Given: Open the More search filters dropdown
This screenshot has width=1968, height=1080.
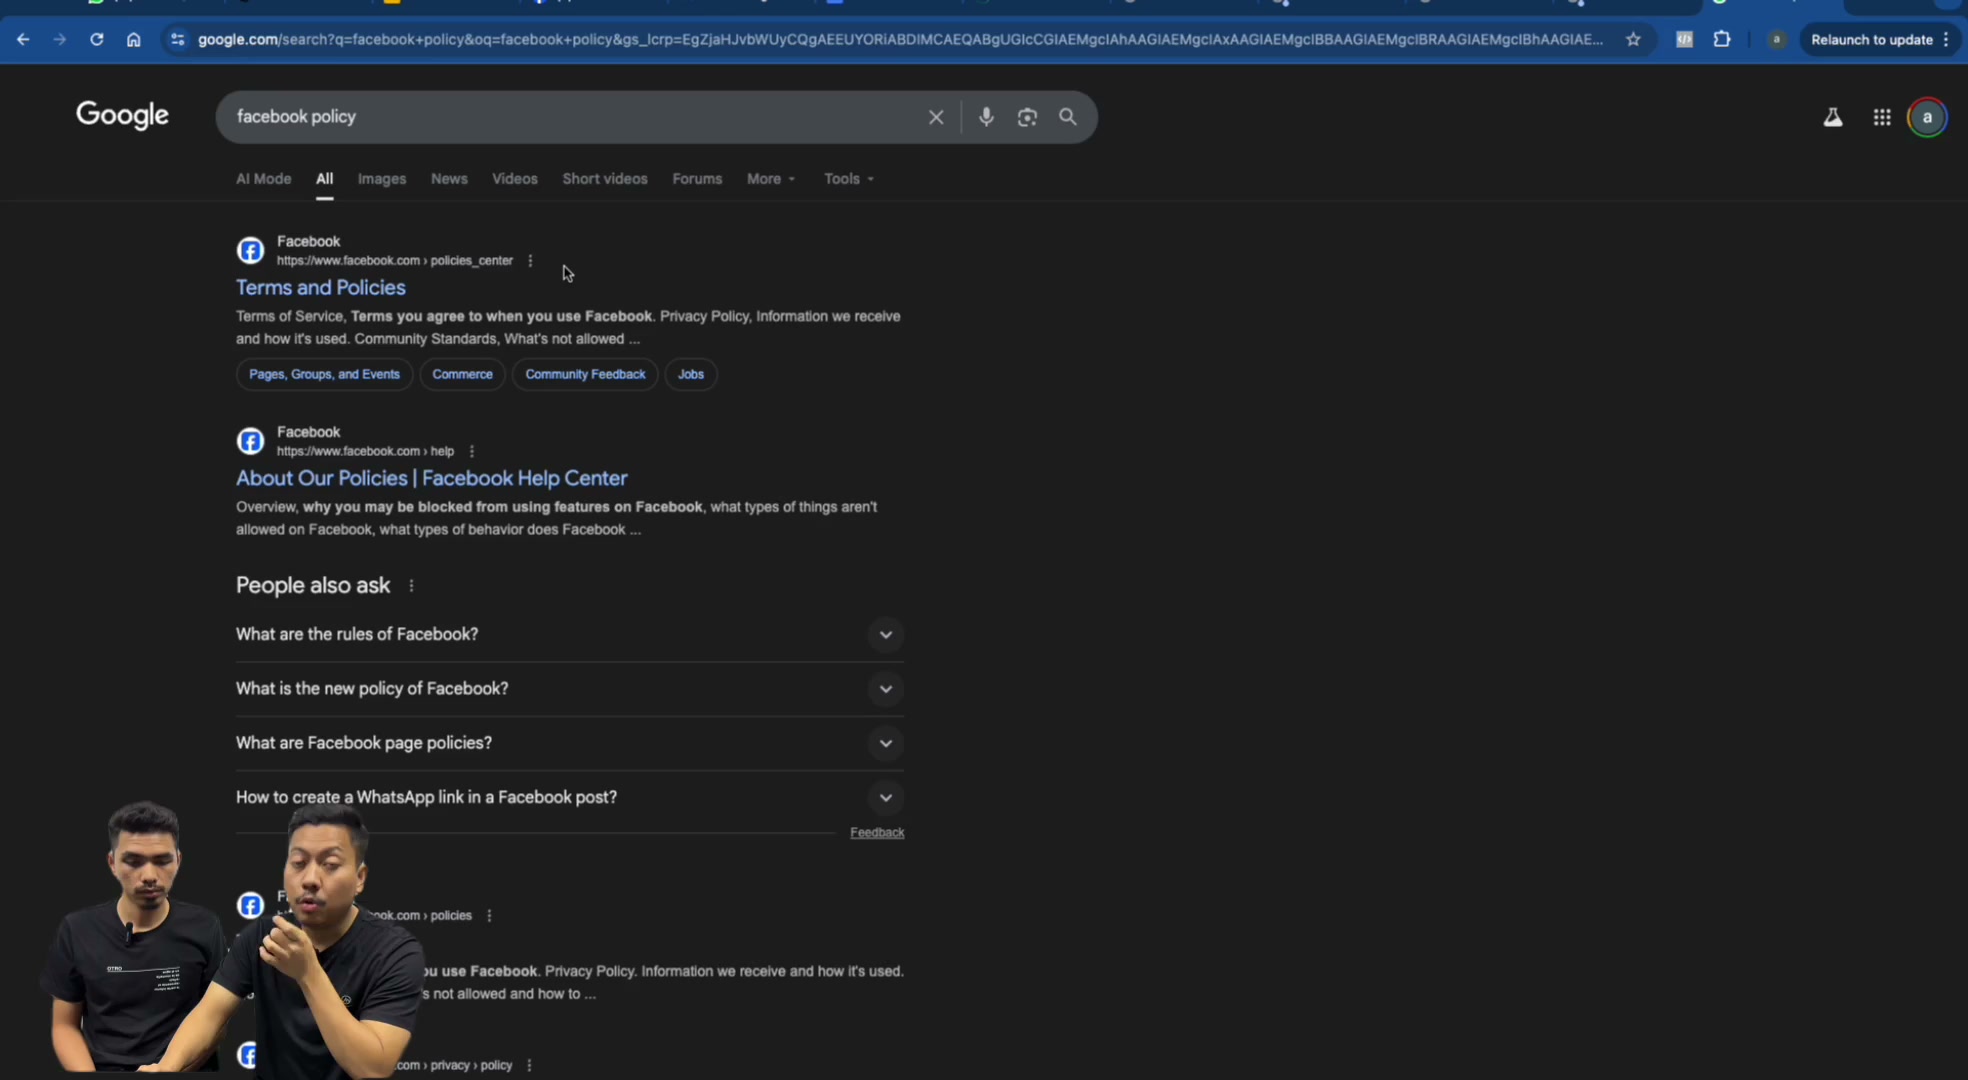Looking at the screenshot, I should (771, 179).
